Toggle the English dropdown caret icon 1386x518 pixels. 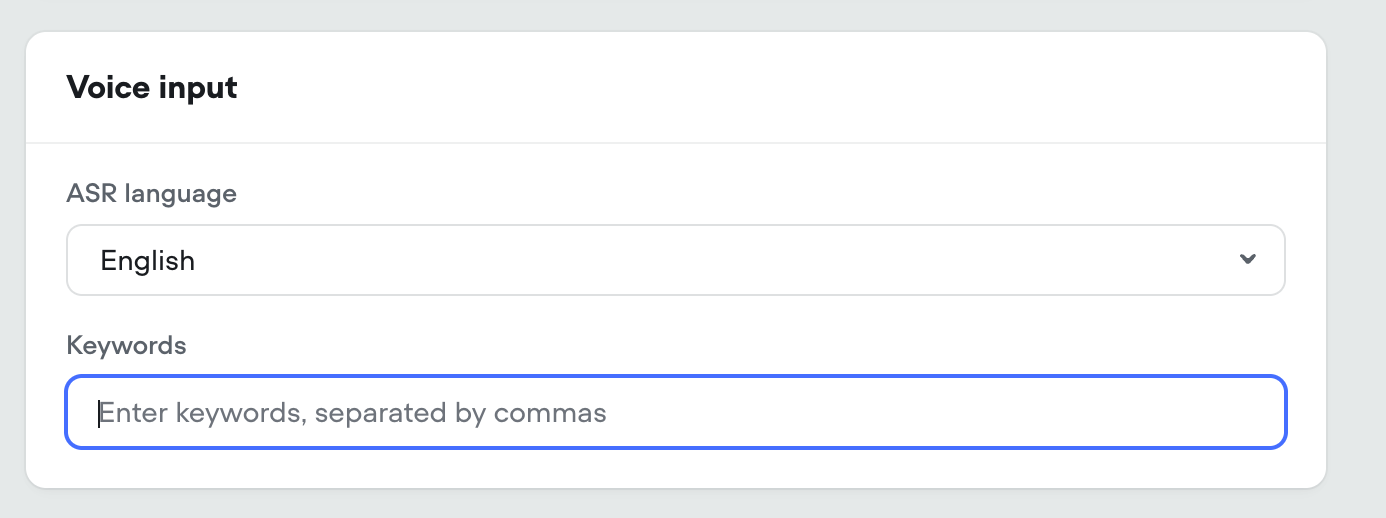coord(1247,260)
